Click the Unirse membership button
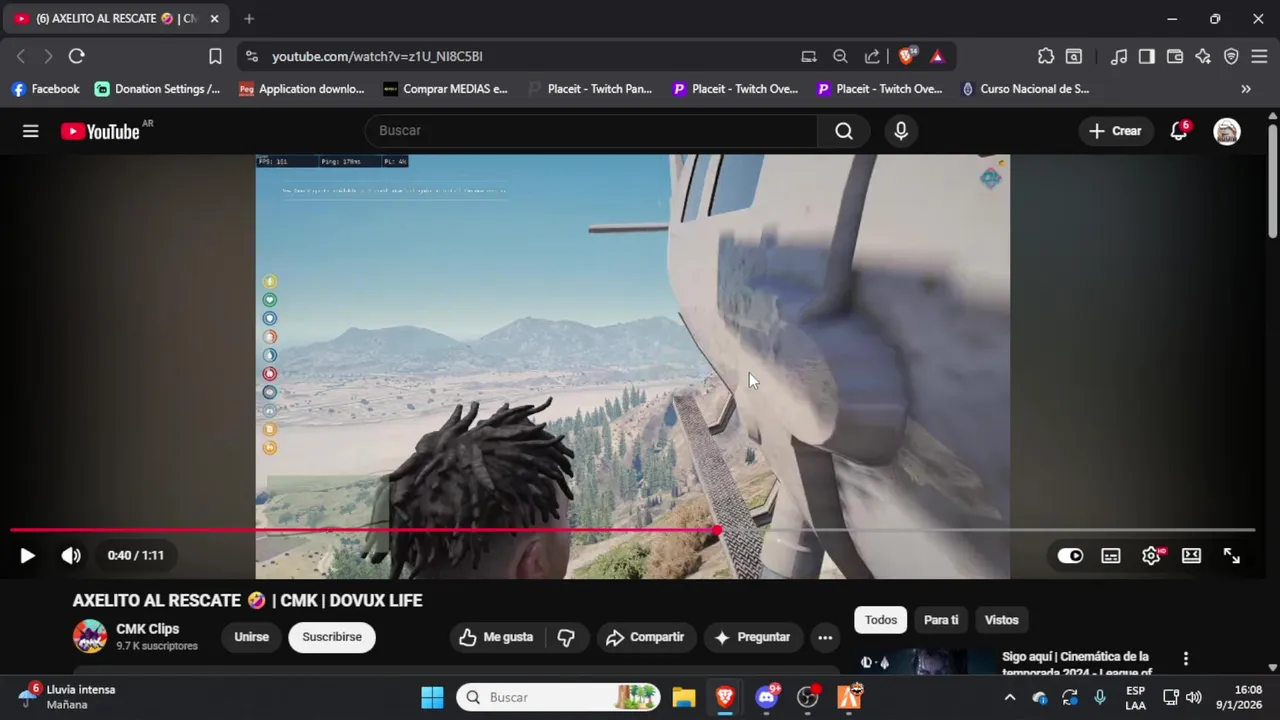This screenshot has height=720, width=1280. click(x=251, y=637)
